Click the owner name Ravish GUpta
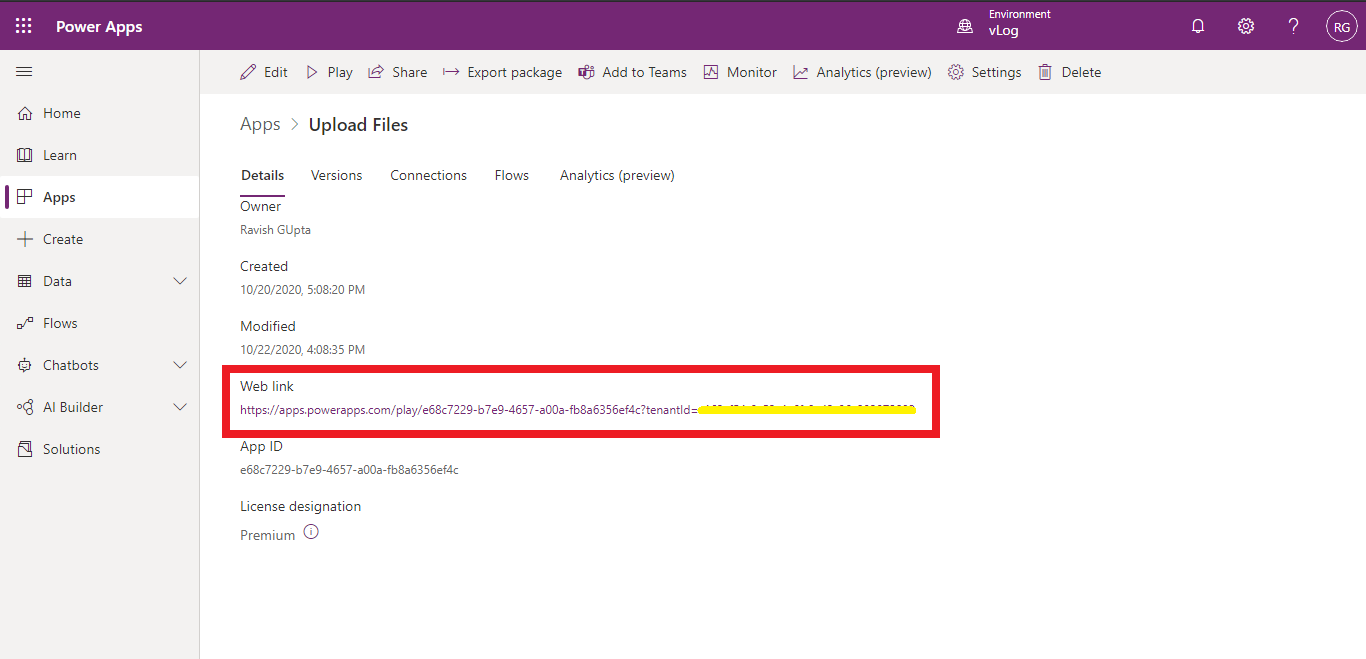Screen dimensions: 1366x659 [275, 230]
